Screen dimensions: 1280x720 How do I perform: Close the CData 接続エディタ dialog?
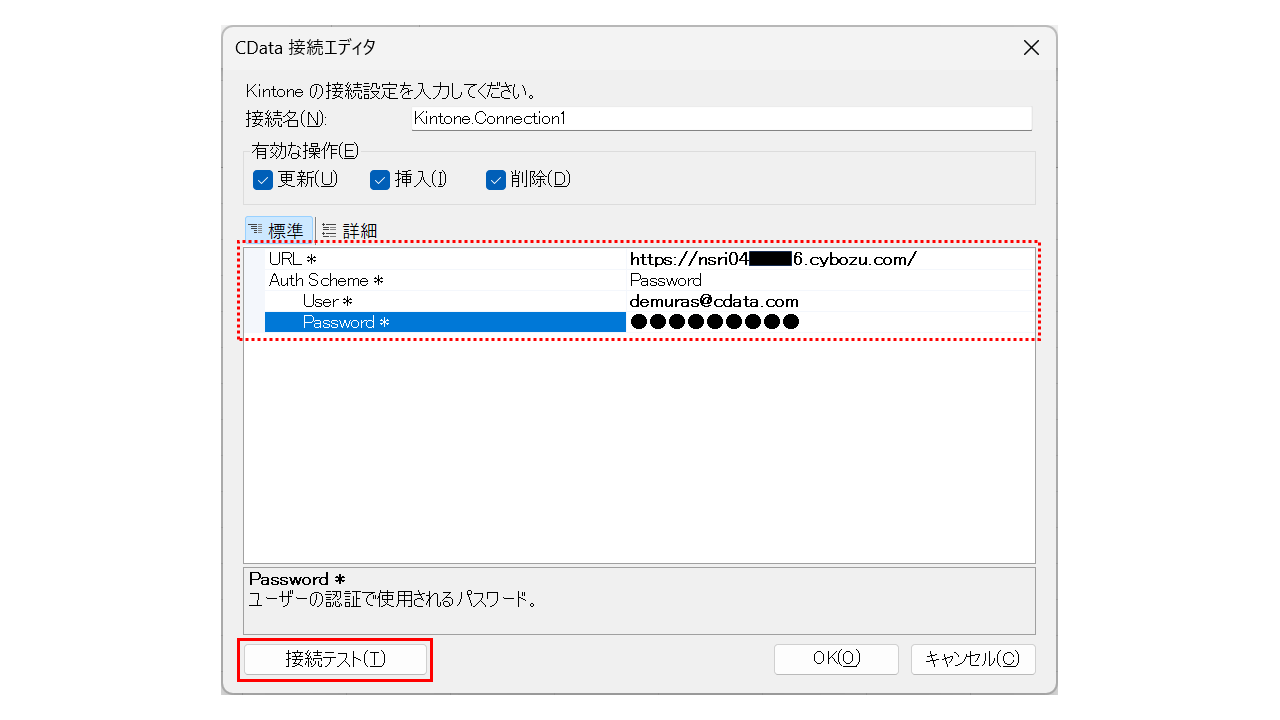tap(1032, 47)
